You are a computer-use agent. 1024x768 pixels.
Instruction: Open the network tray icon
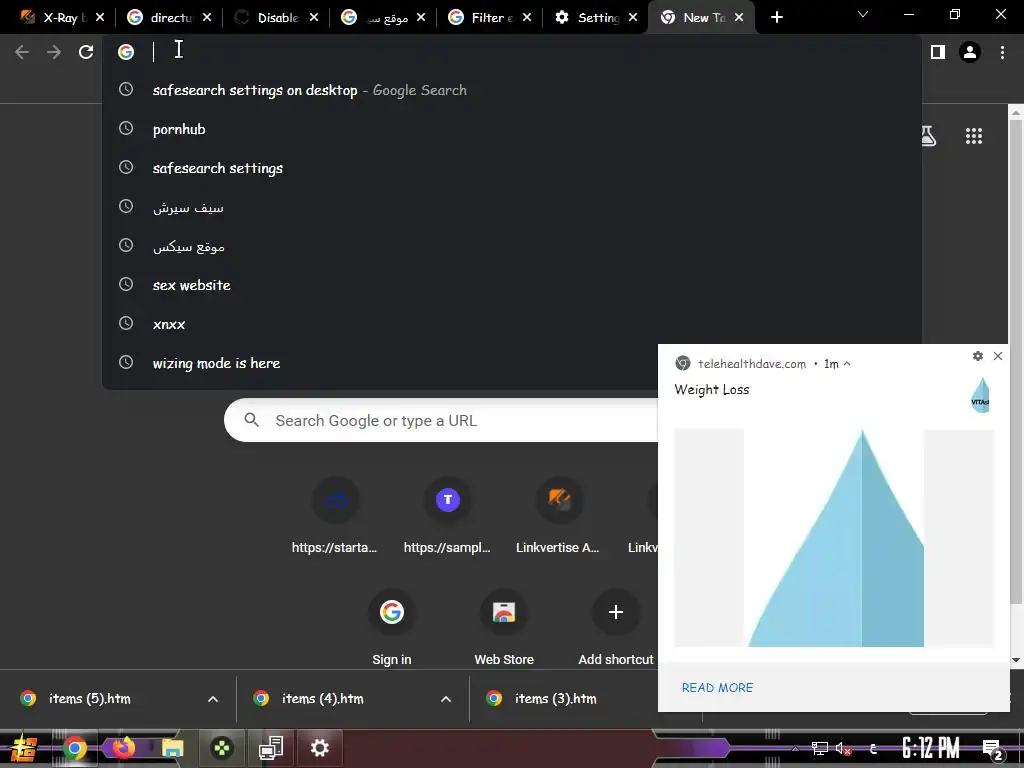[x=820, y=749]
